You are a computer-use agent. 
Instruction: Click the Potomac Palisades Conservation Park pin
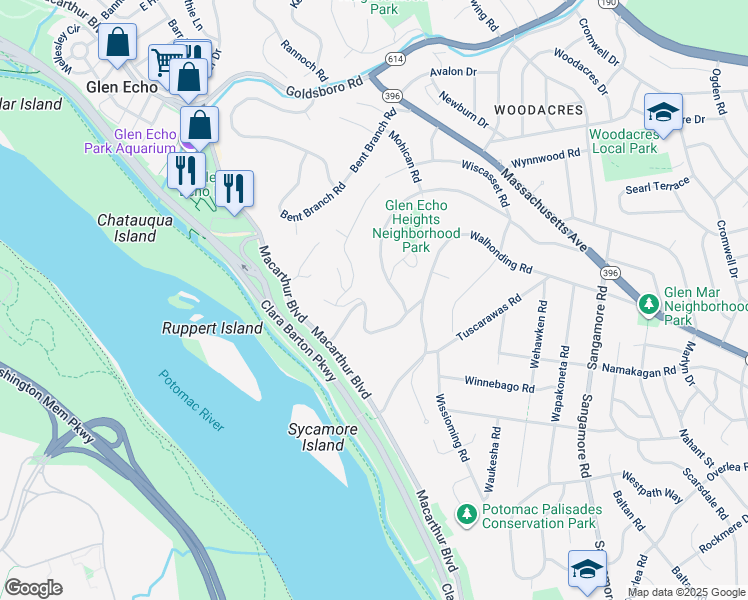click(467, 515)
